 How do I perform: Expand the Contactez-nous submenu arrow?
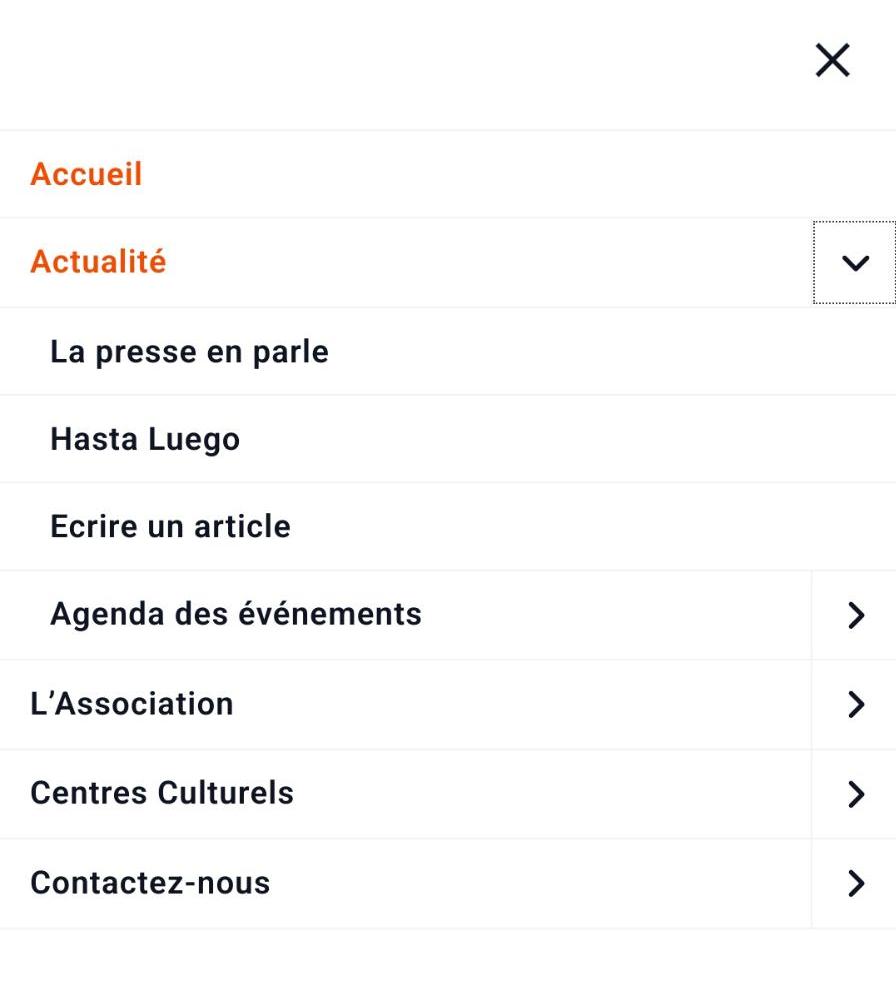[x=854, y=883]
